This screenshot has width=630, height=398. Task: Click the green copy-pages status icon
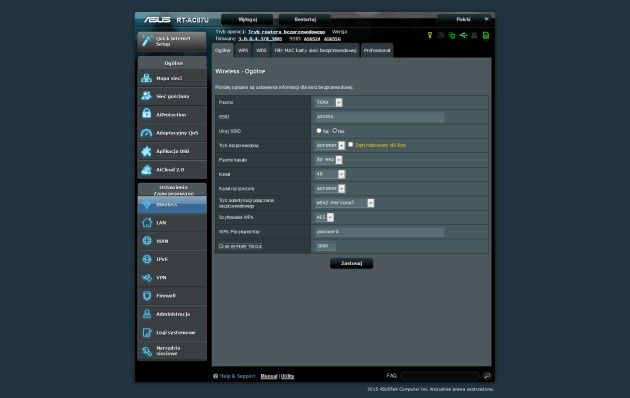coord(452,35)
